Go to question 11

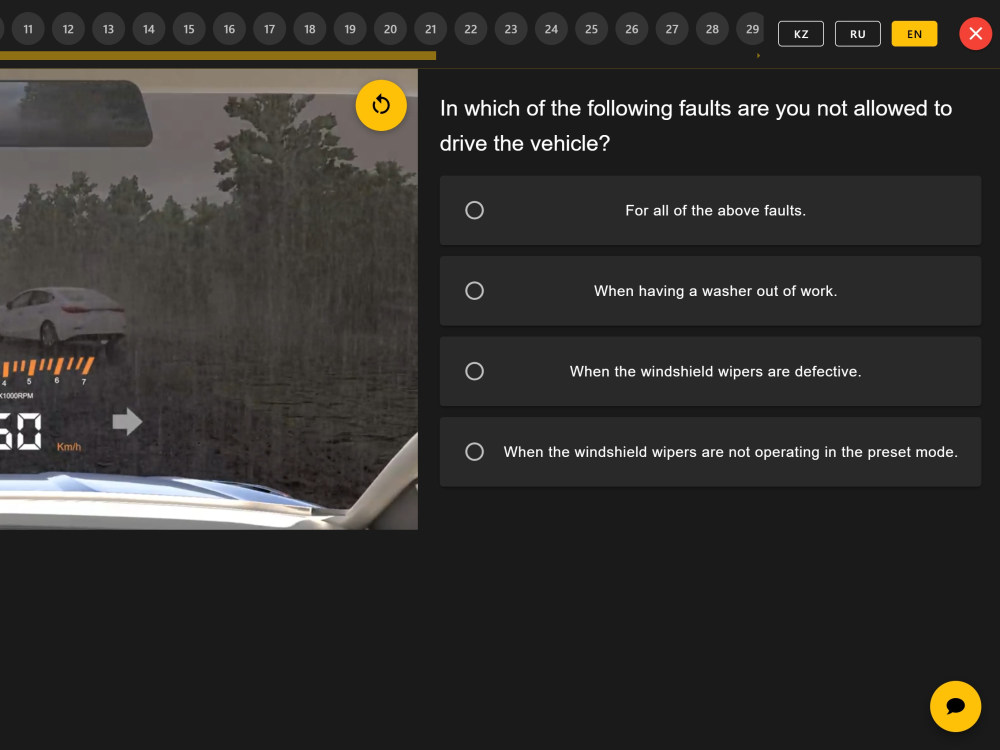click(x=28, y=29)
